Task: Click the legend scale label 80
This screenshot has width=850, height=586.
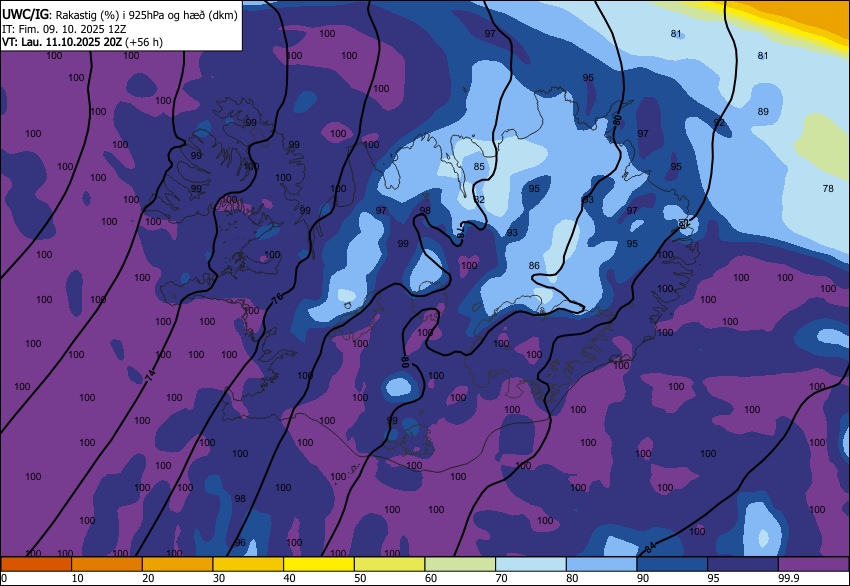Action: [x=572, y=578]
